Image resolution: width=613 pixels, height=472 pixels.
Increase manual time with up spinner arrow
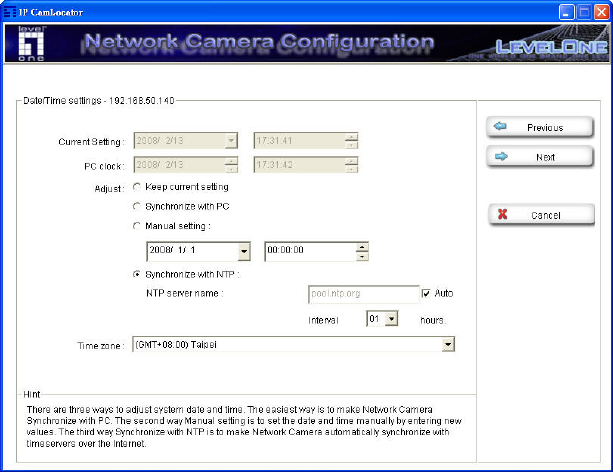[x=362, y=247]
